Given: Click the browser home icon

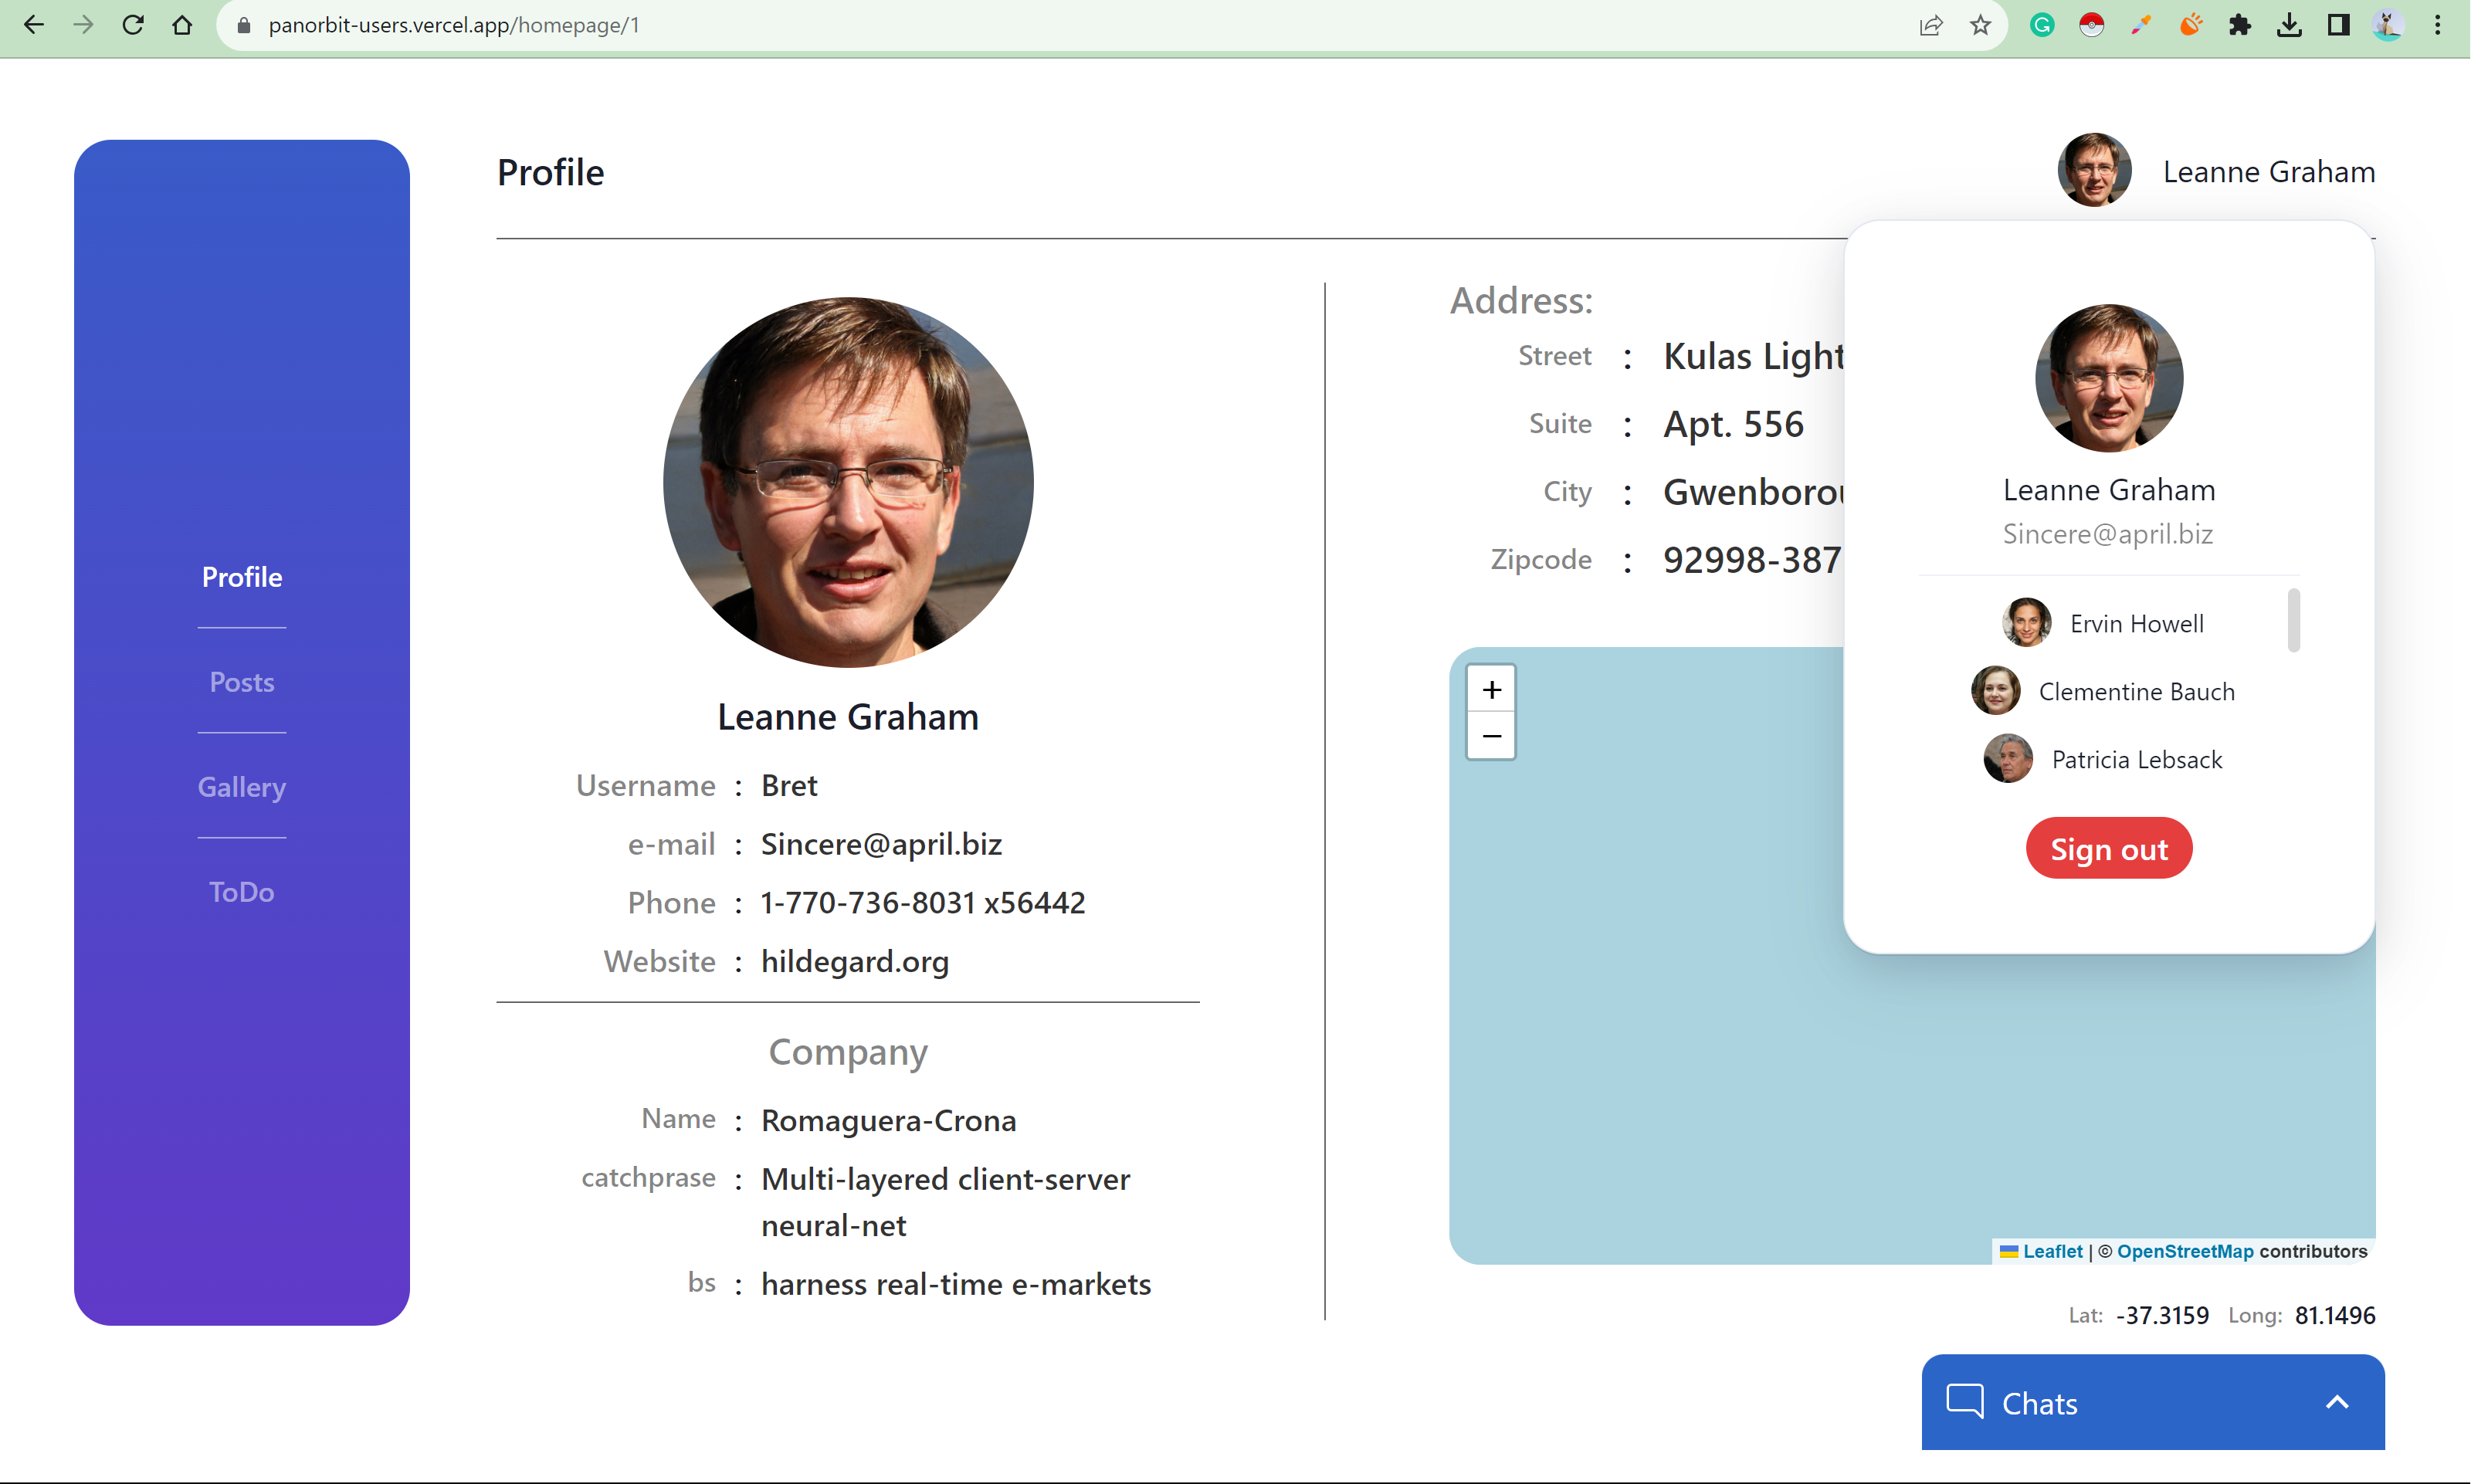Looking at the screenshot, I should click(182, 25).
